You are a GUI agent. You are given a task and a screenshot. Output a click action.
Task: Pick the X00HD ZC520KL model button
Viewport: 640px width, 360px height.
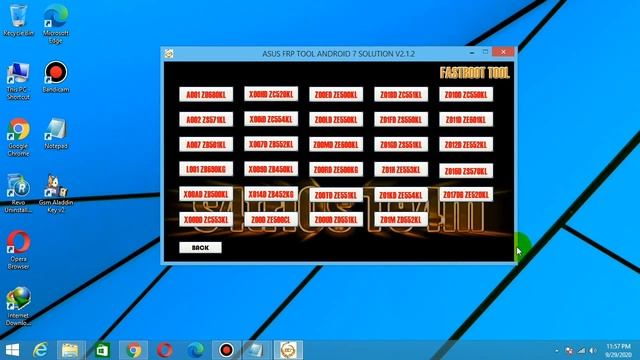coord(271,94)
